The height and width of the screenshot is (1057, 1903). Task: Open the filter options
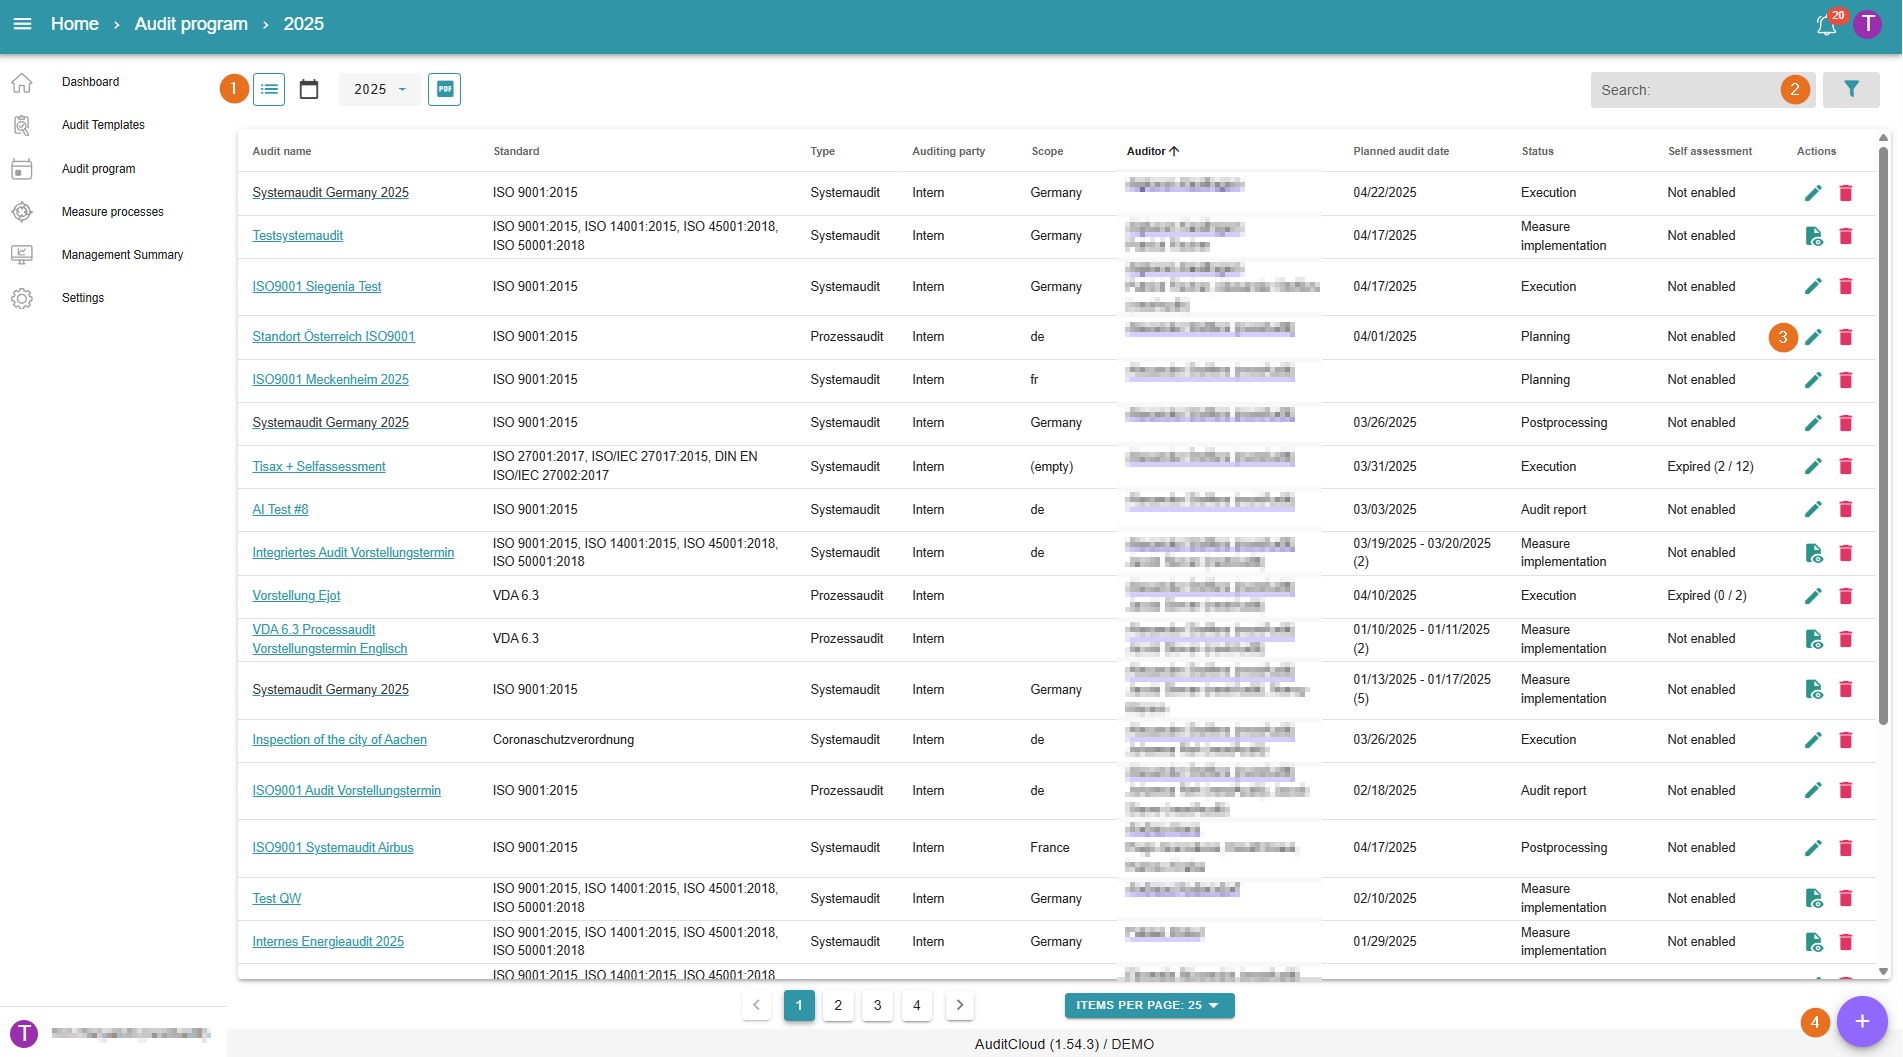(1850, 90)
